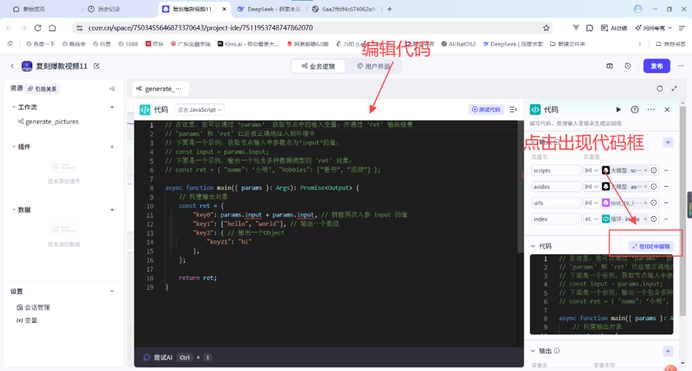Add a new workflow with plus icon
Viewport: 692px width, 371px height.
pos(112,107)
